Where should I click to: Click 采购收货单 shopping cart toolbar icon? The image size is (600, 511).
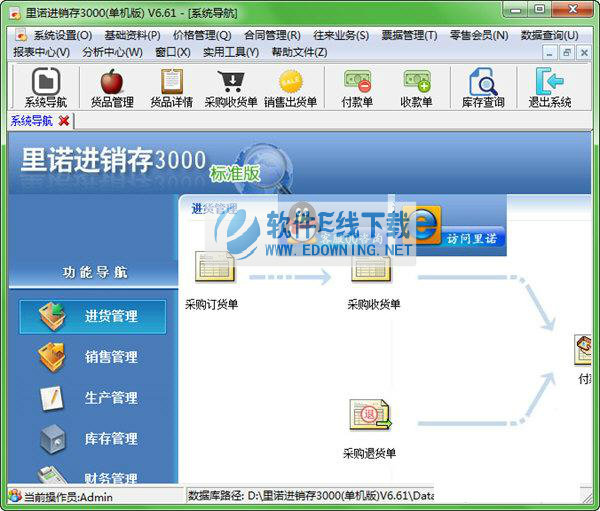pyautogui.click(x=231, y=82)
